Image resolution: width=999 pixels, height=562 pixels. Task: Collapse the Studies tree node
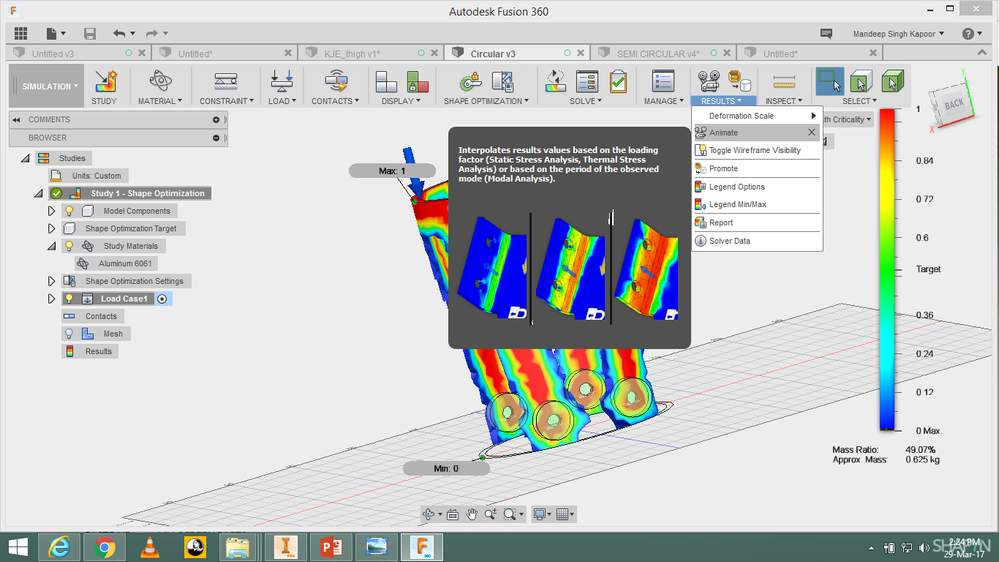click(x=25, y=158)
